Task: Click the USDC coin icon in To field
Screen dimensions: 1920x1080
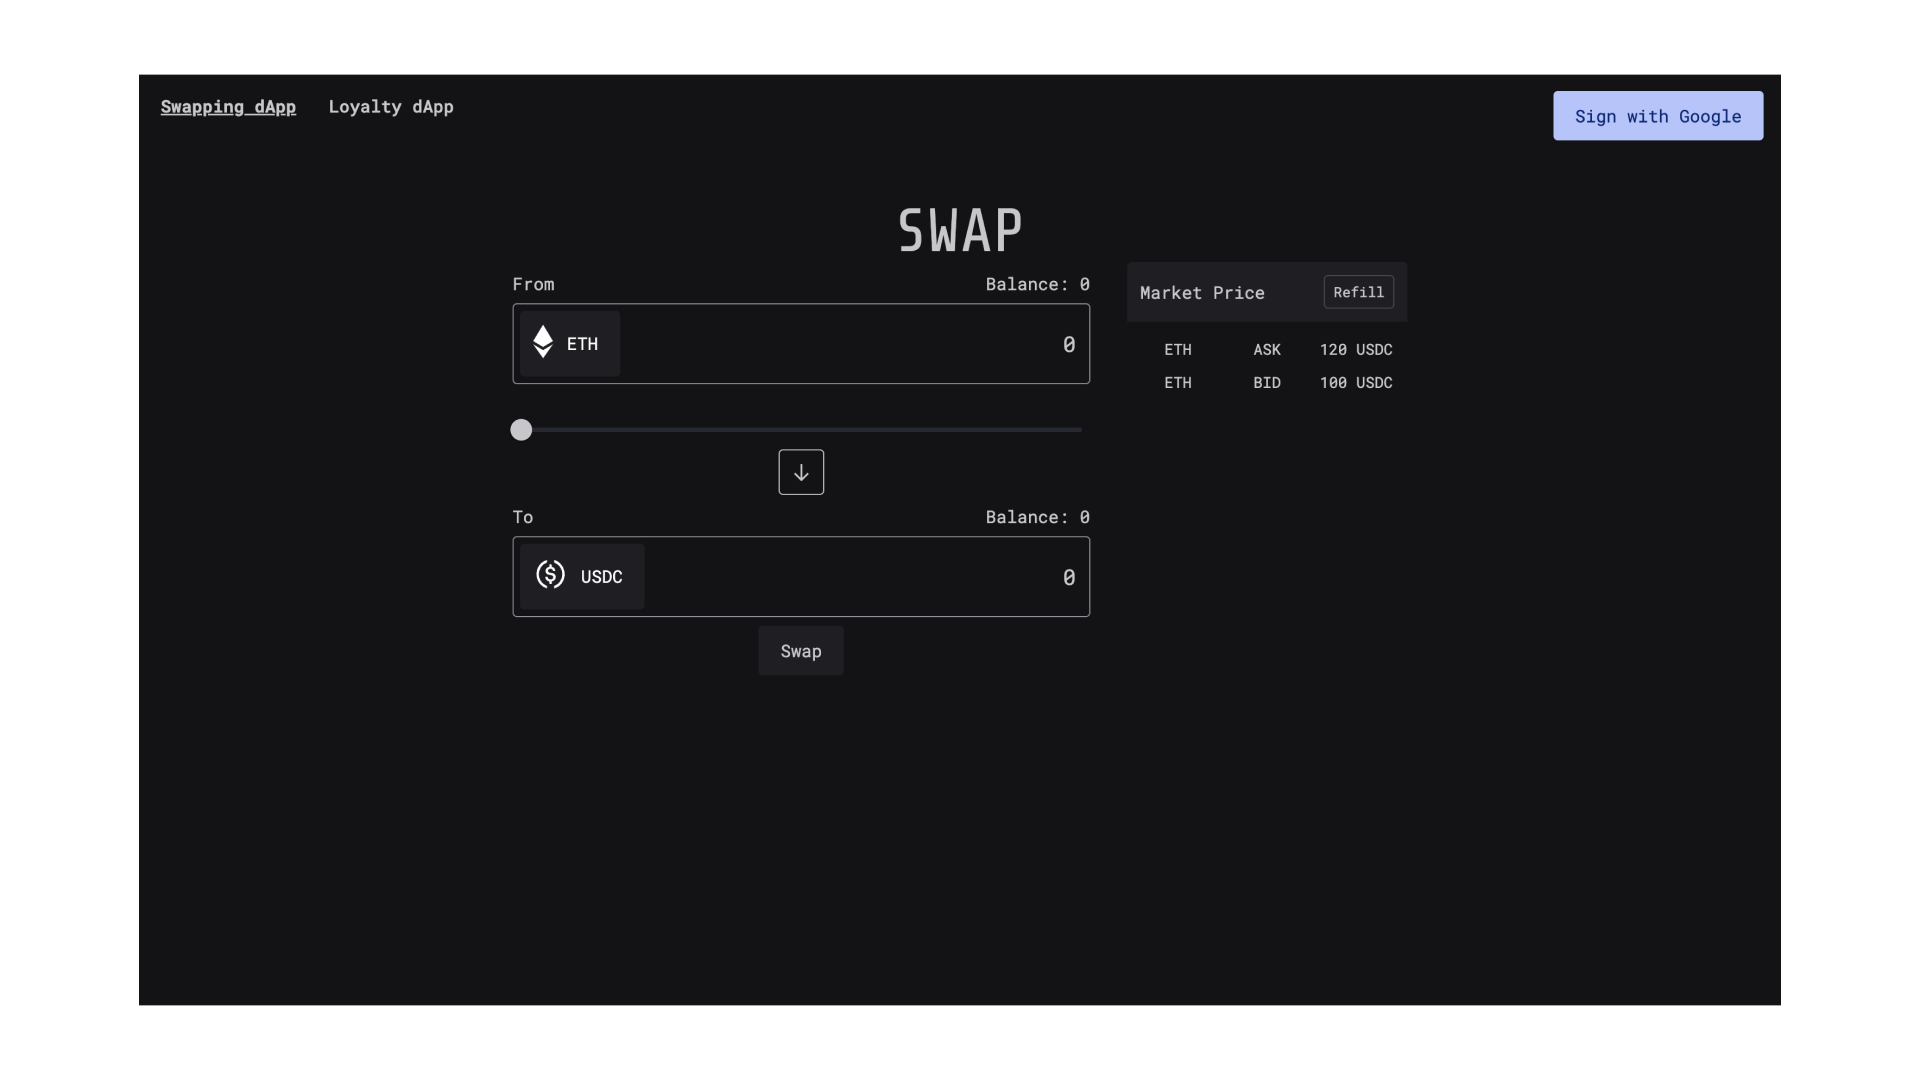Action: pos(550,575)
